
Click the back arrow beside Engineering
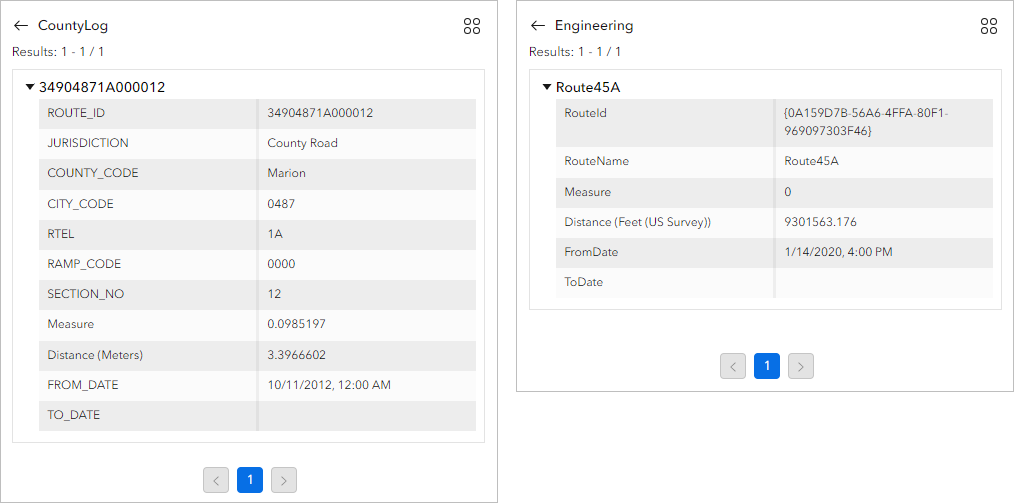click(538, 26)
